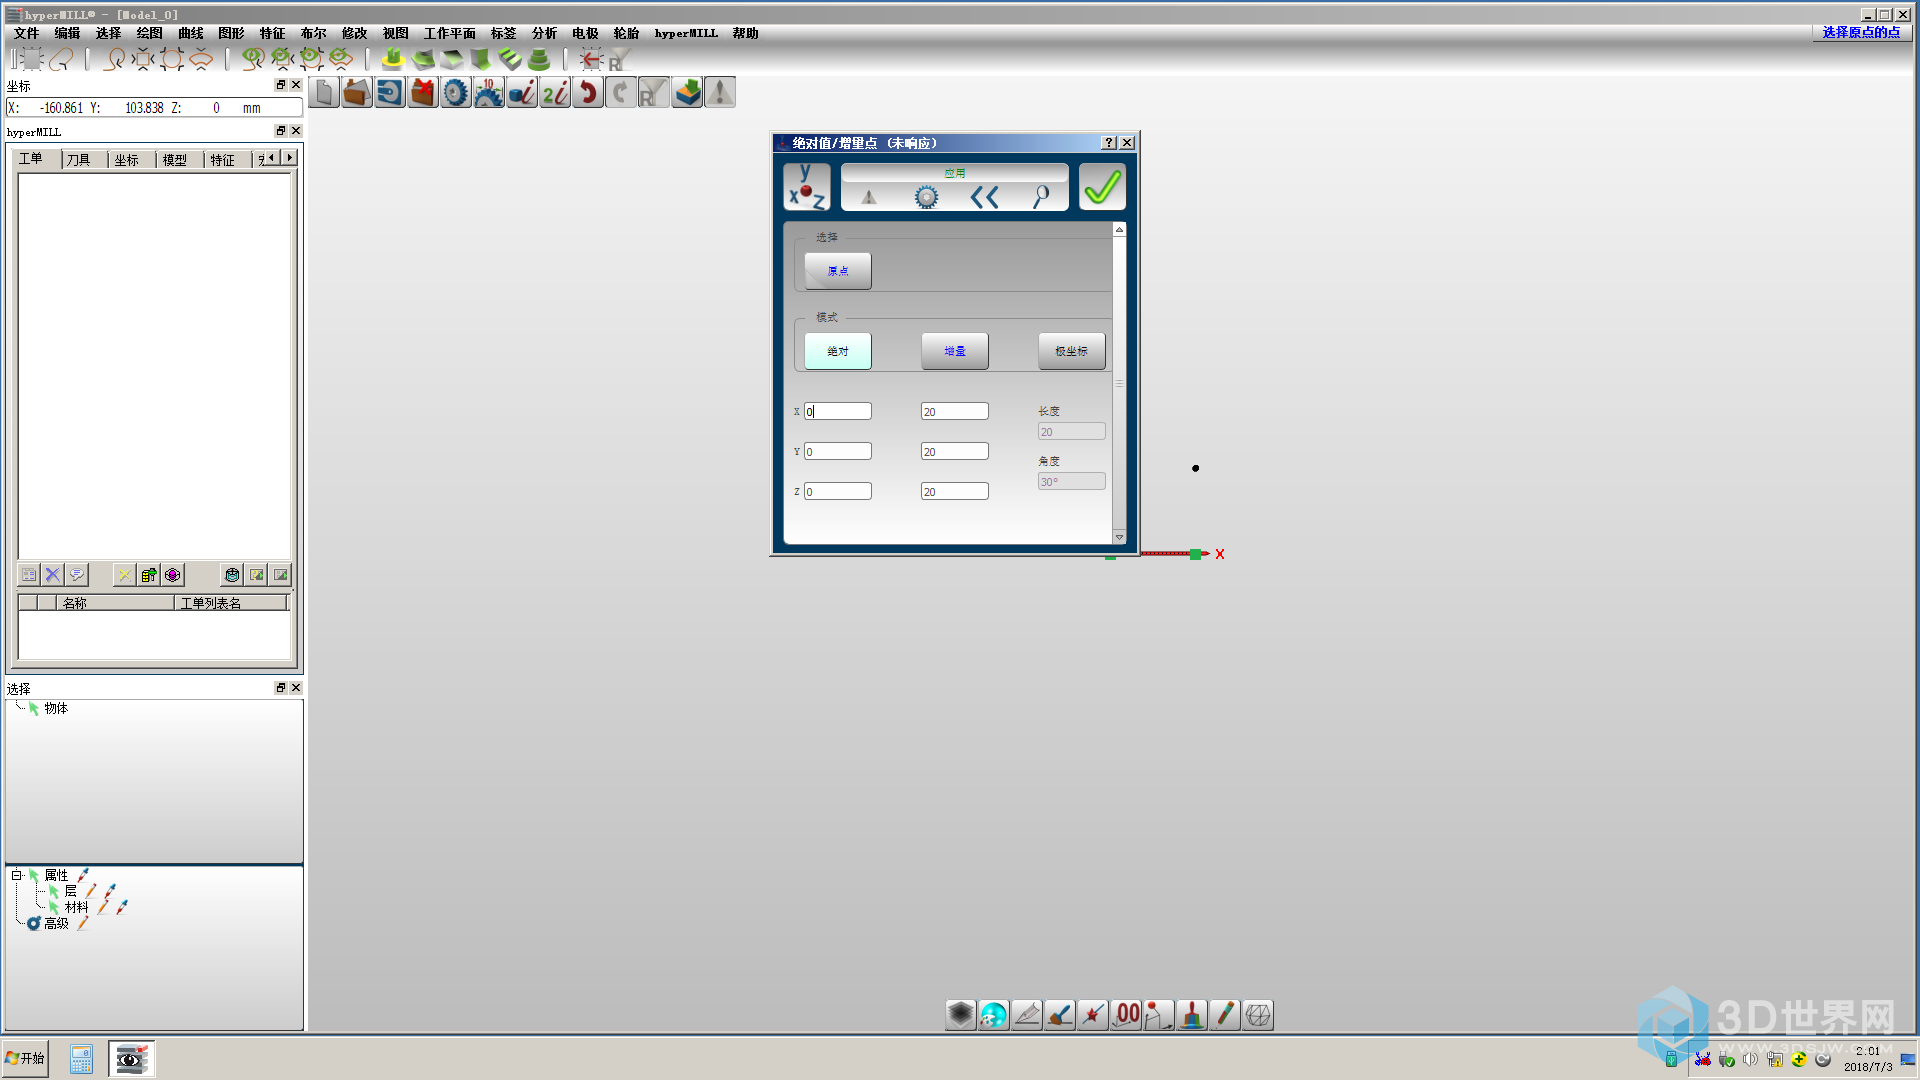The image size is (1920, 1080).
Task: Click the first green eye visibility icon
Action: click(253, 59)
